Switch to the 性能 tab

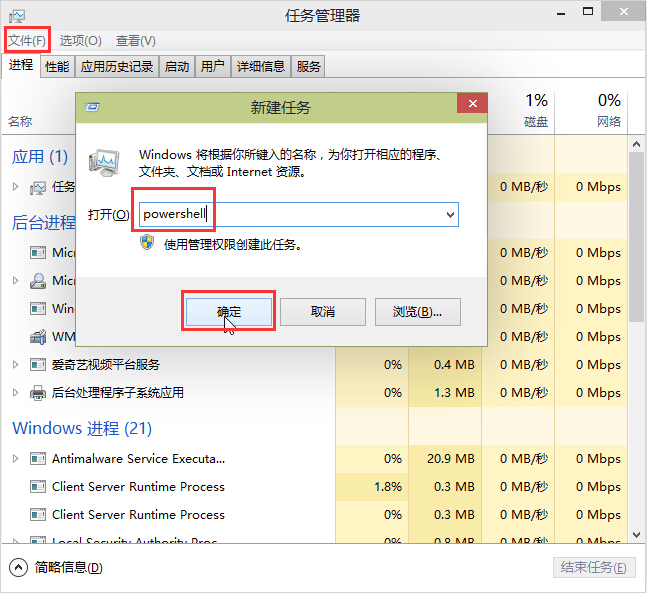point(57,67)
